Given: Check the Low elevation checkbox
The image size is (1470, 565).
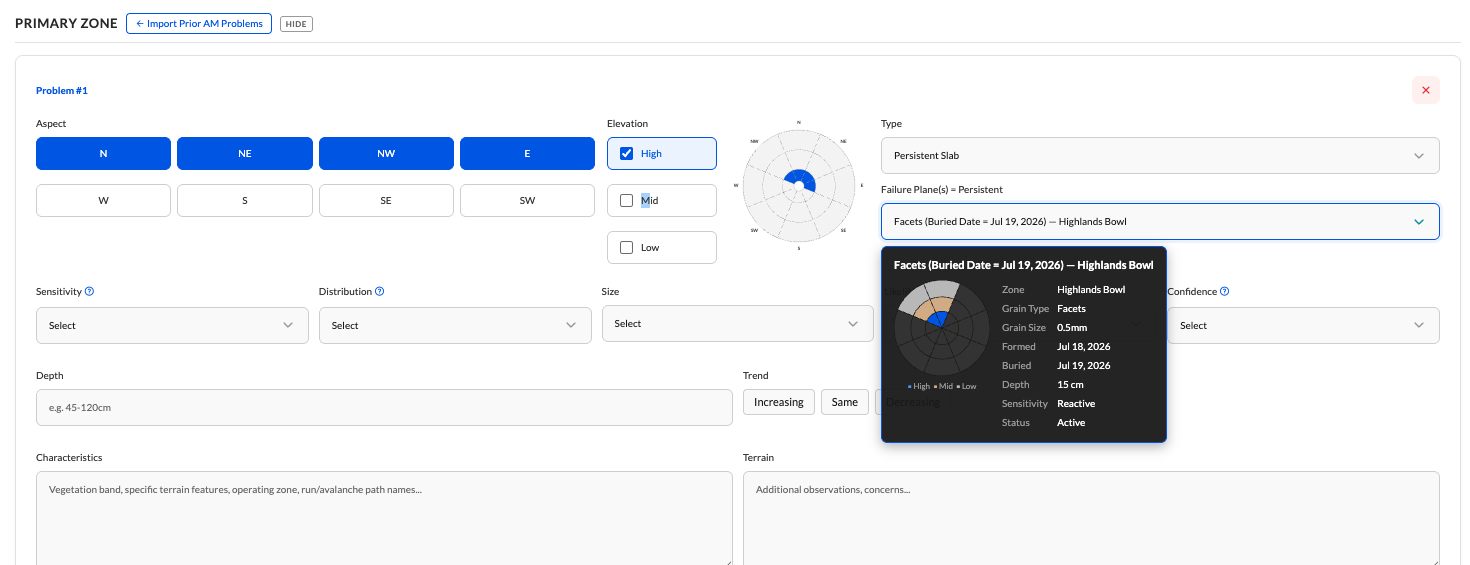Looking at the screenshot, I should pyautogui.click(x=626, y=248).
